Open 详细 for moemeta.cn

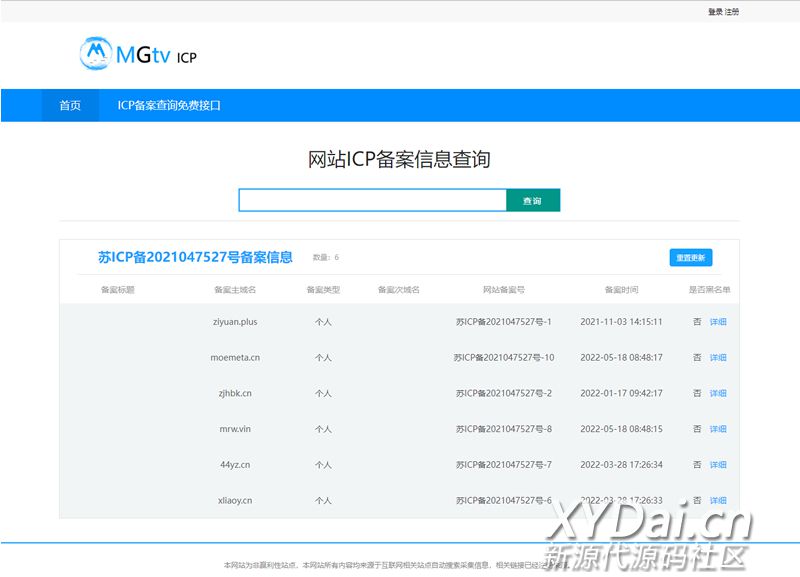click(718, 358)
